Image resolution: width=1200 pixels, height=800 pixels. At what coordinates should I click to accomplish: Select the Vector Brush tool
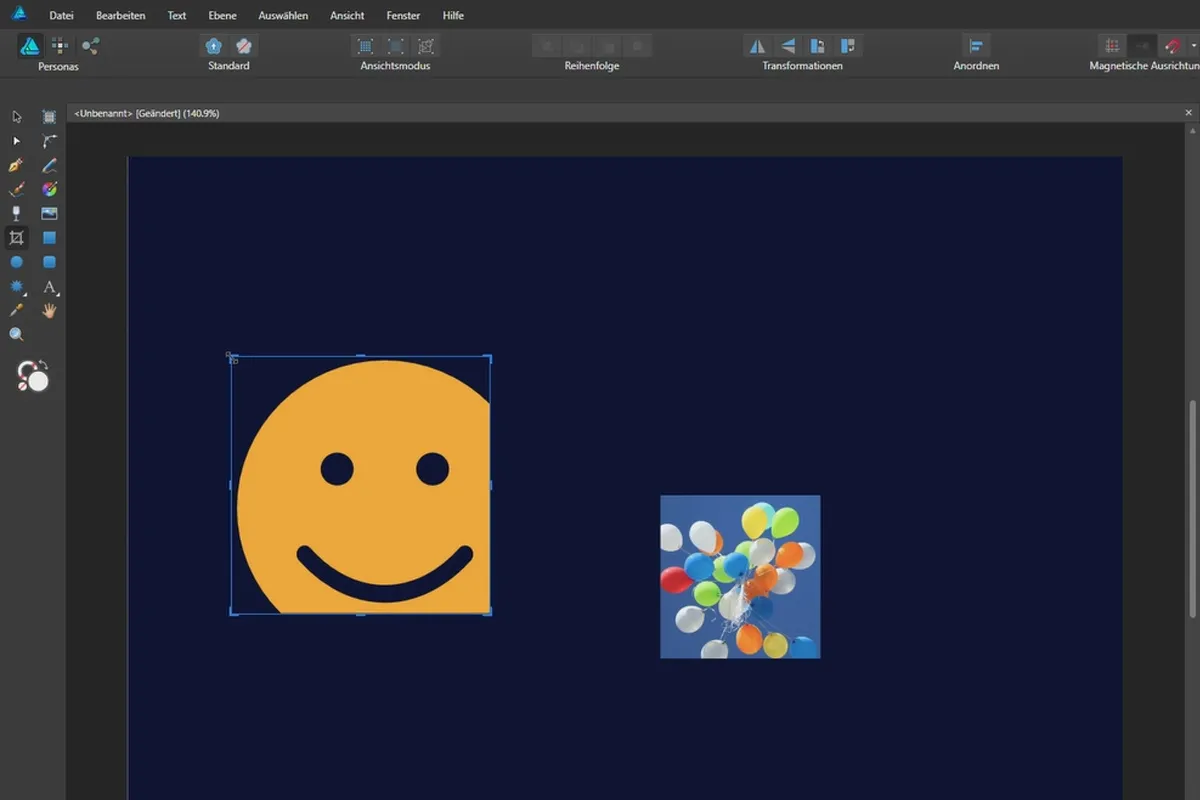pos(16,189)
